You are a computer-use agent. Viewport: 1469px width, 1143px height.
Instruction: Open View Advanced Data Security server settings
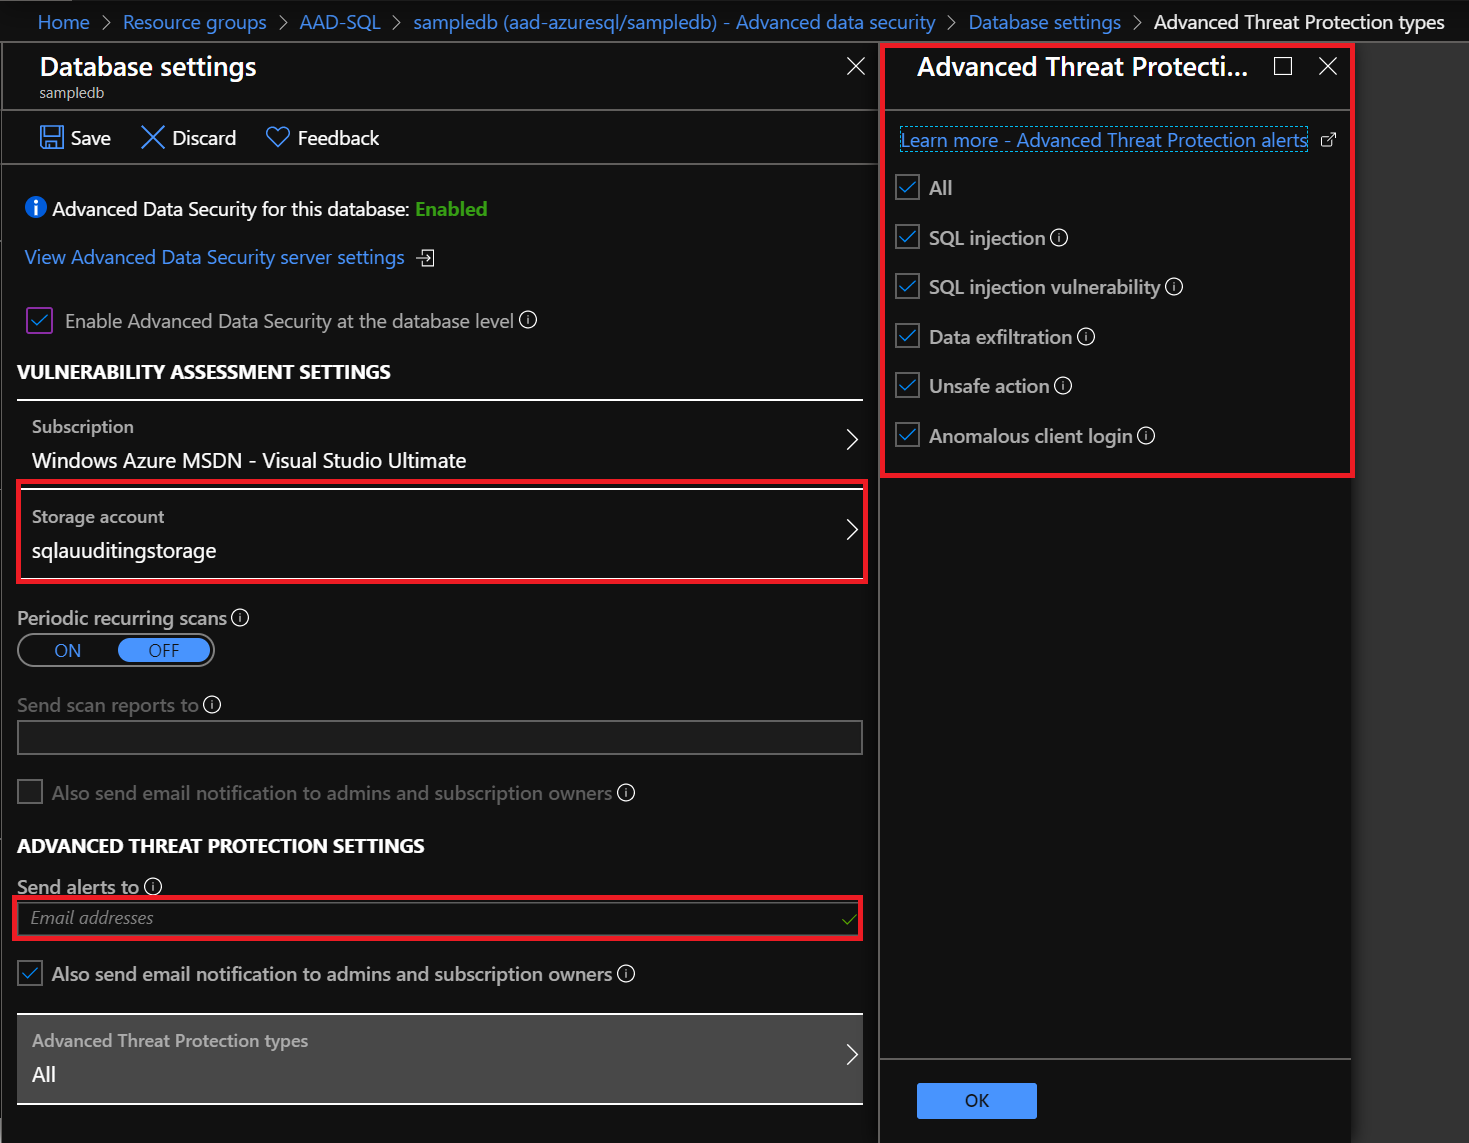click(x=214, y=257)
